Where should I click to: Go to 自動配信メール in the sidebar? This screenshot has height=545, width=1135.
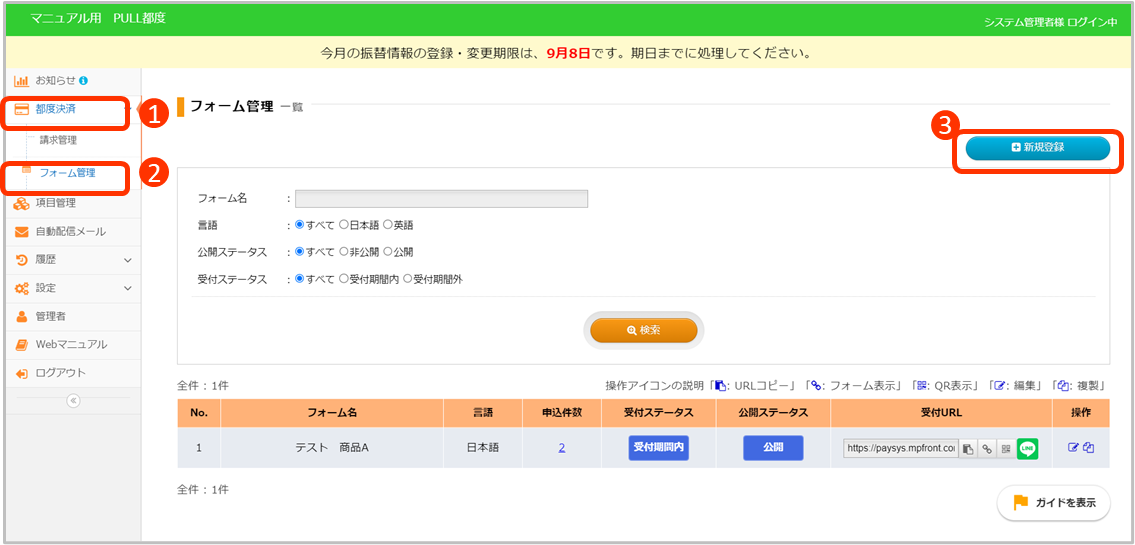[70, 232]
